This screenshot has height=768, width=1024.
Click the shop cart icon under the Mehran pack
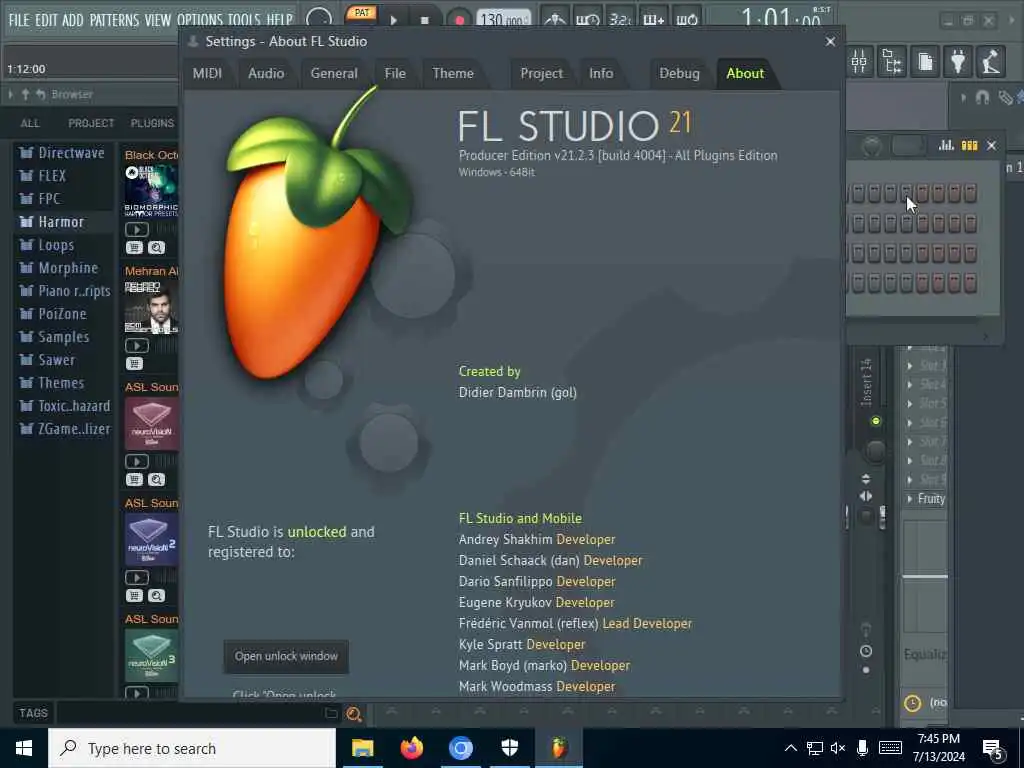tap(135, 364)
